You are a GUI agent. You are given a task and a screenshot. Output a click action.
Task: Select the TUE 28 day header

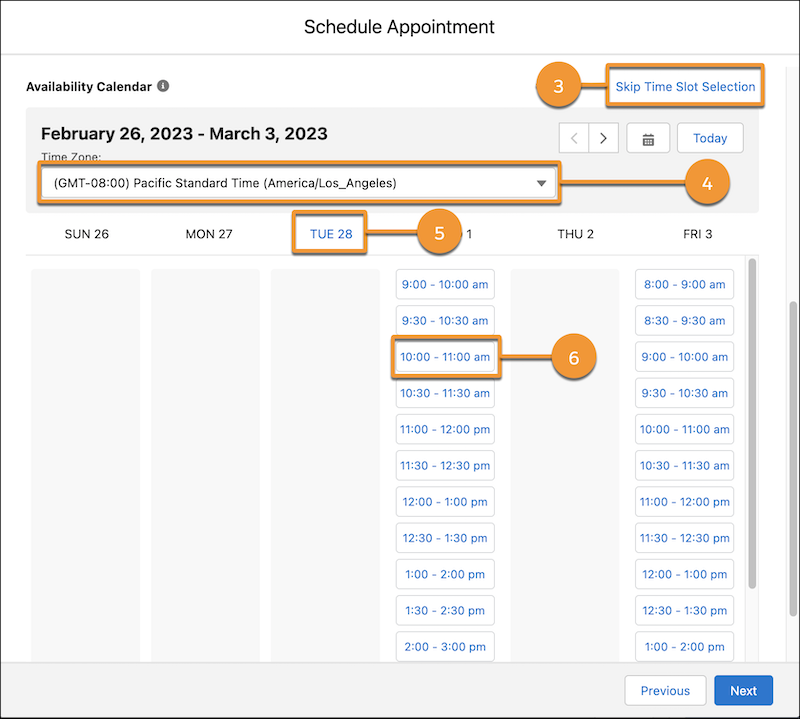click(x=329, y=233)
